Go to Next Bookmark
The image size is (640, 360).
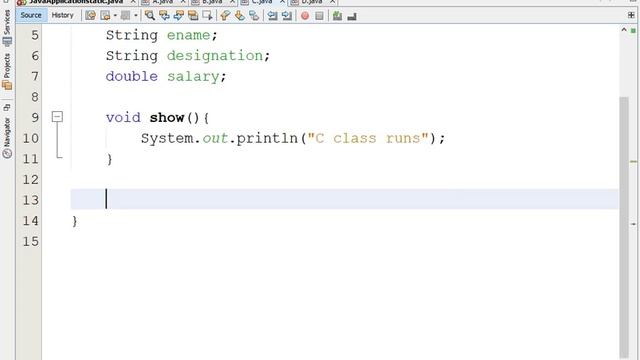coord(239,16)
